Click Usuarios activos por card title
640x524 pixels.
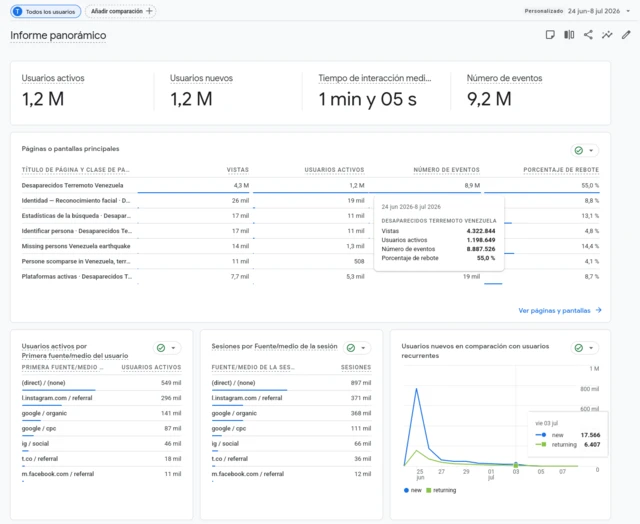coord(54,346)
